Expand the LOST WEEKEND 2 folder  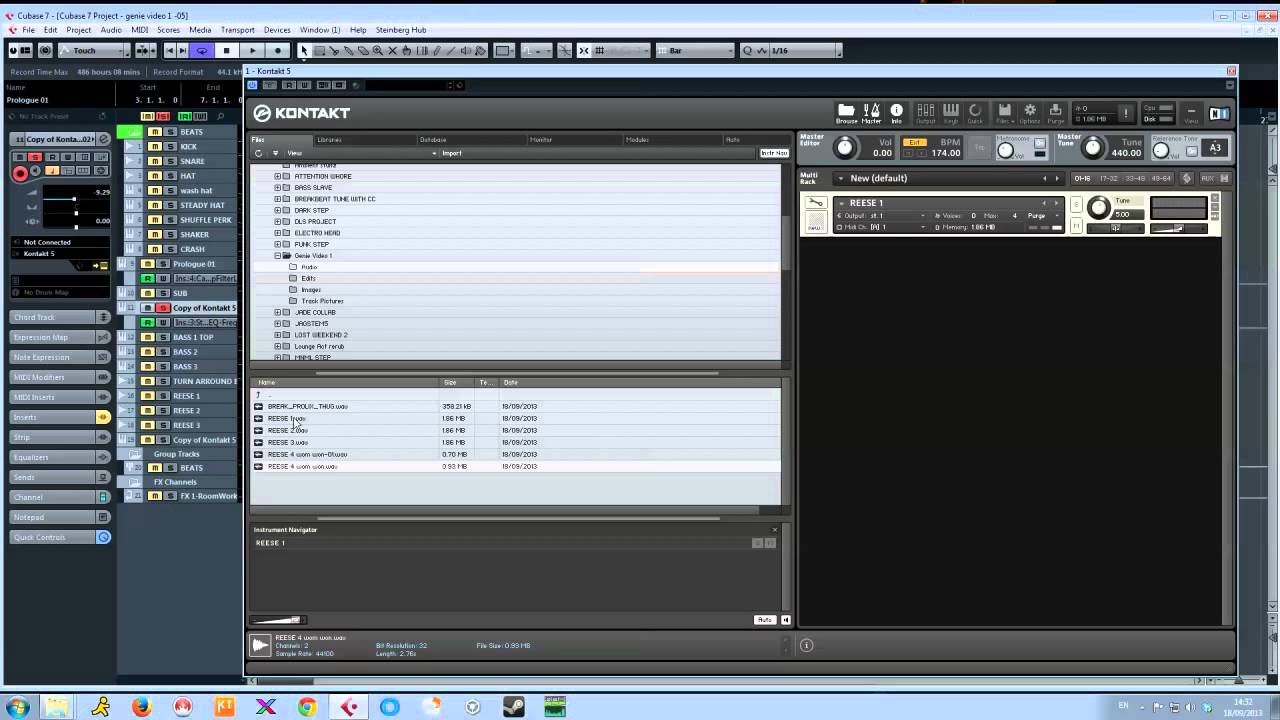click(x=278, y=335)
